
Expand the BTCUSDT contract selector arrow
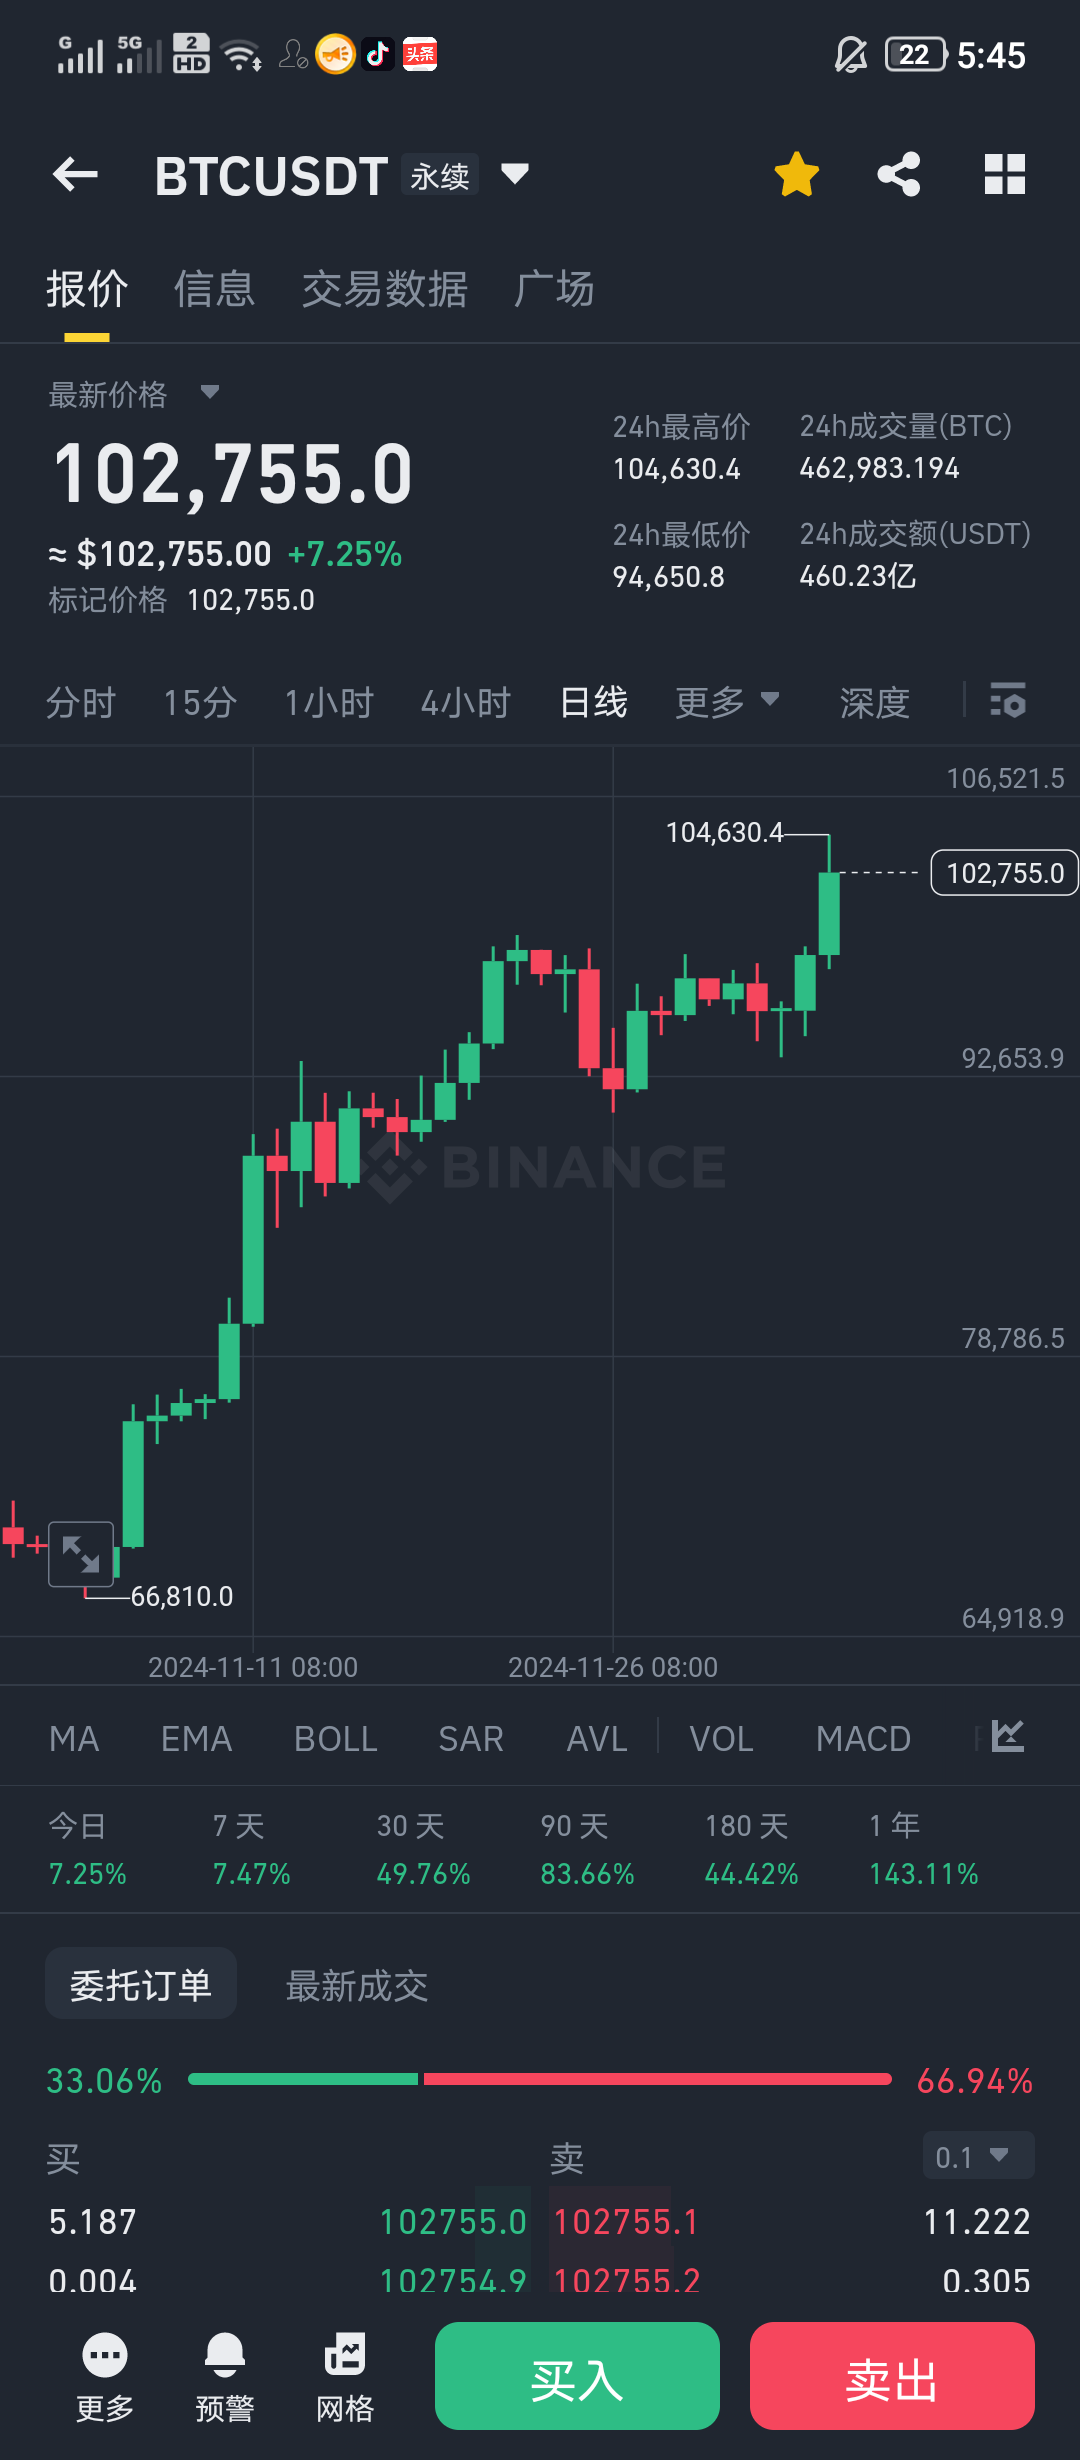(x=515, y=174)
